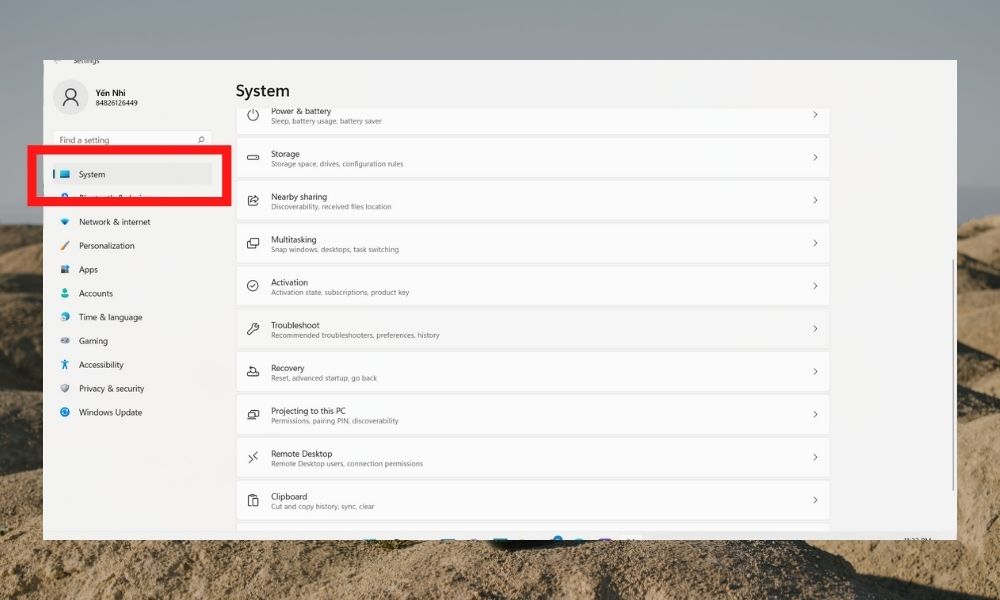The height and width of the screenshot is (600, 1000).
Task: Click the Remote Desktop icon
Action: point(252,457)
